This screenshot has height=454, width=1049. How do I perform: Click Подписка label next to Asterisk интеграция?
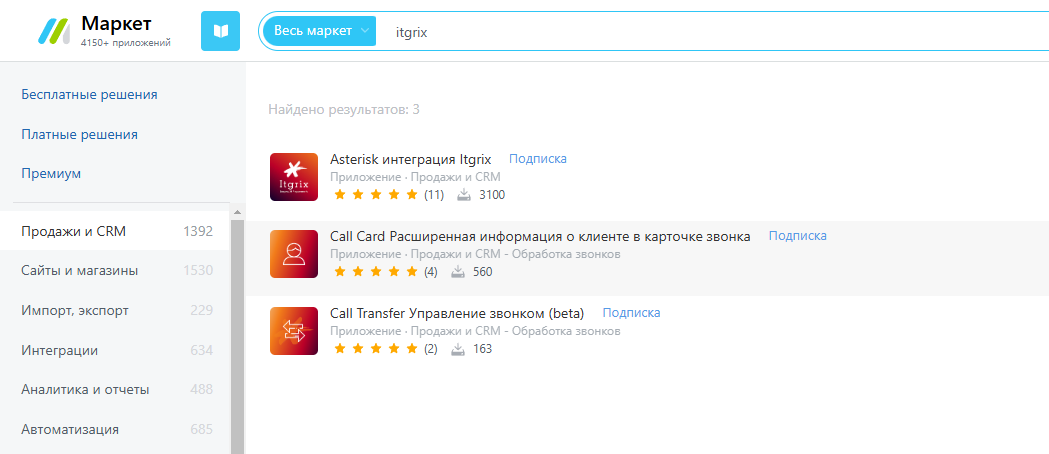tap(538, 158)
